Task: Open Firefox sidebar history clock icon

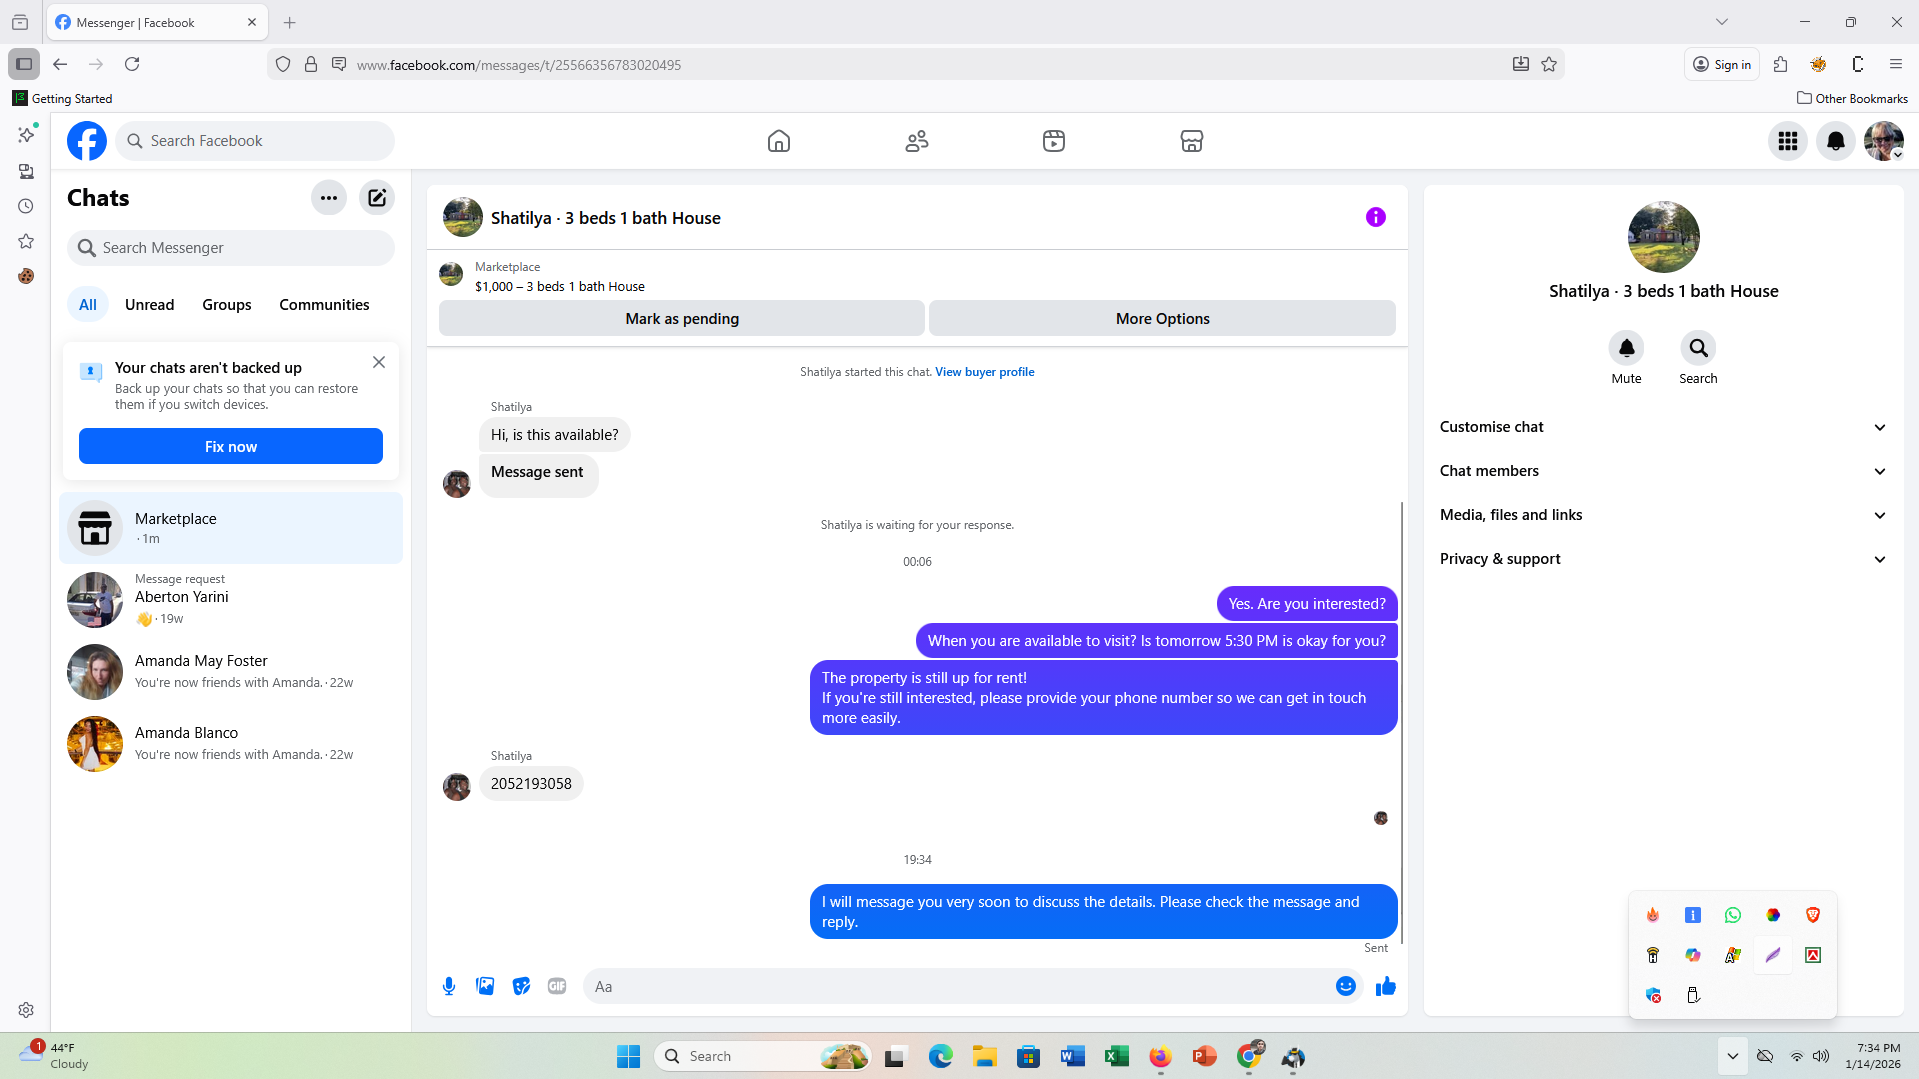Action: tap(26, 206)
